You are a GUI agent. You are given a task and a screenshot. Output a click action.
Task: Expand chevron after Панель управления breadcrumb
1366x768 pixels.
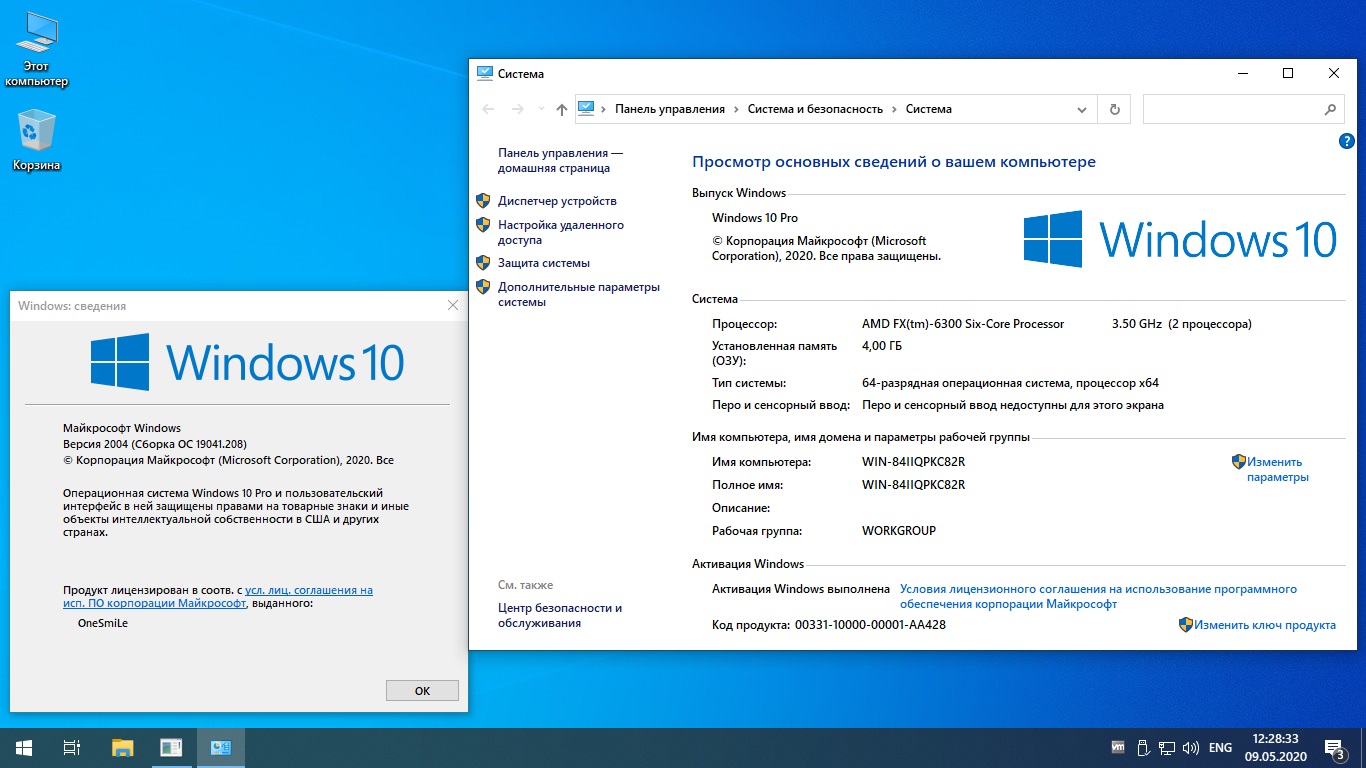point(737,109)
